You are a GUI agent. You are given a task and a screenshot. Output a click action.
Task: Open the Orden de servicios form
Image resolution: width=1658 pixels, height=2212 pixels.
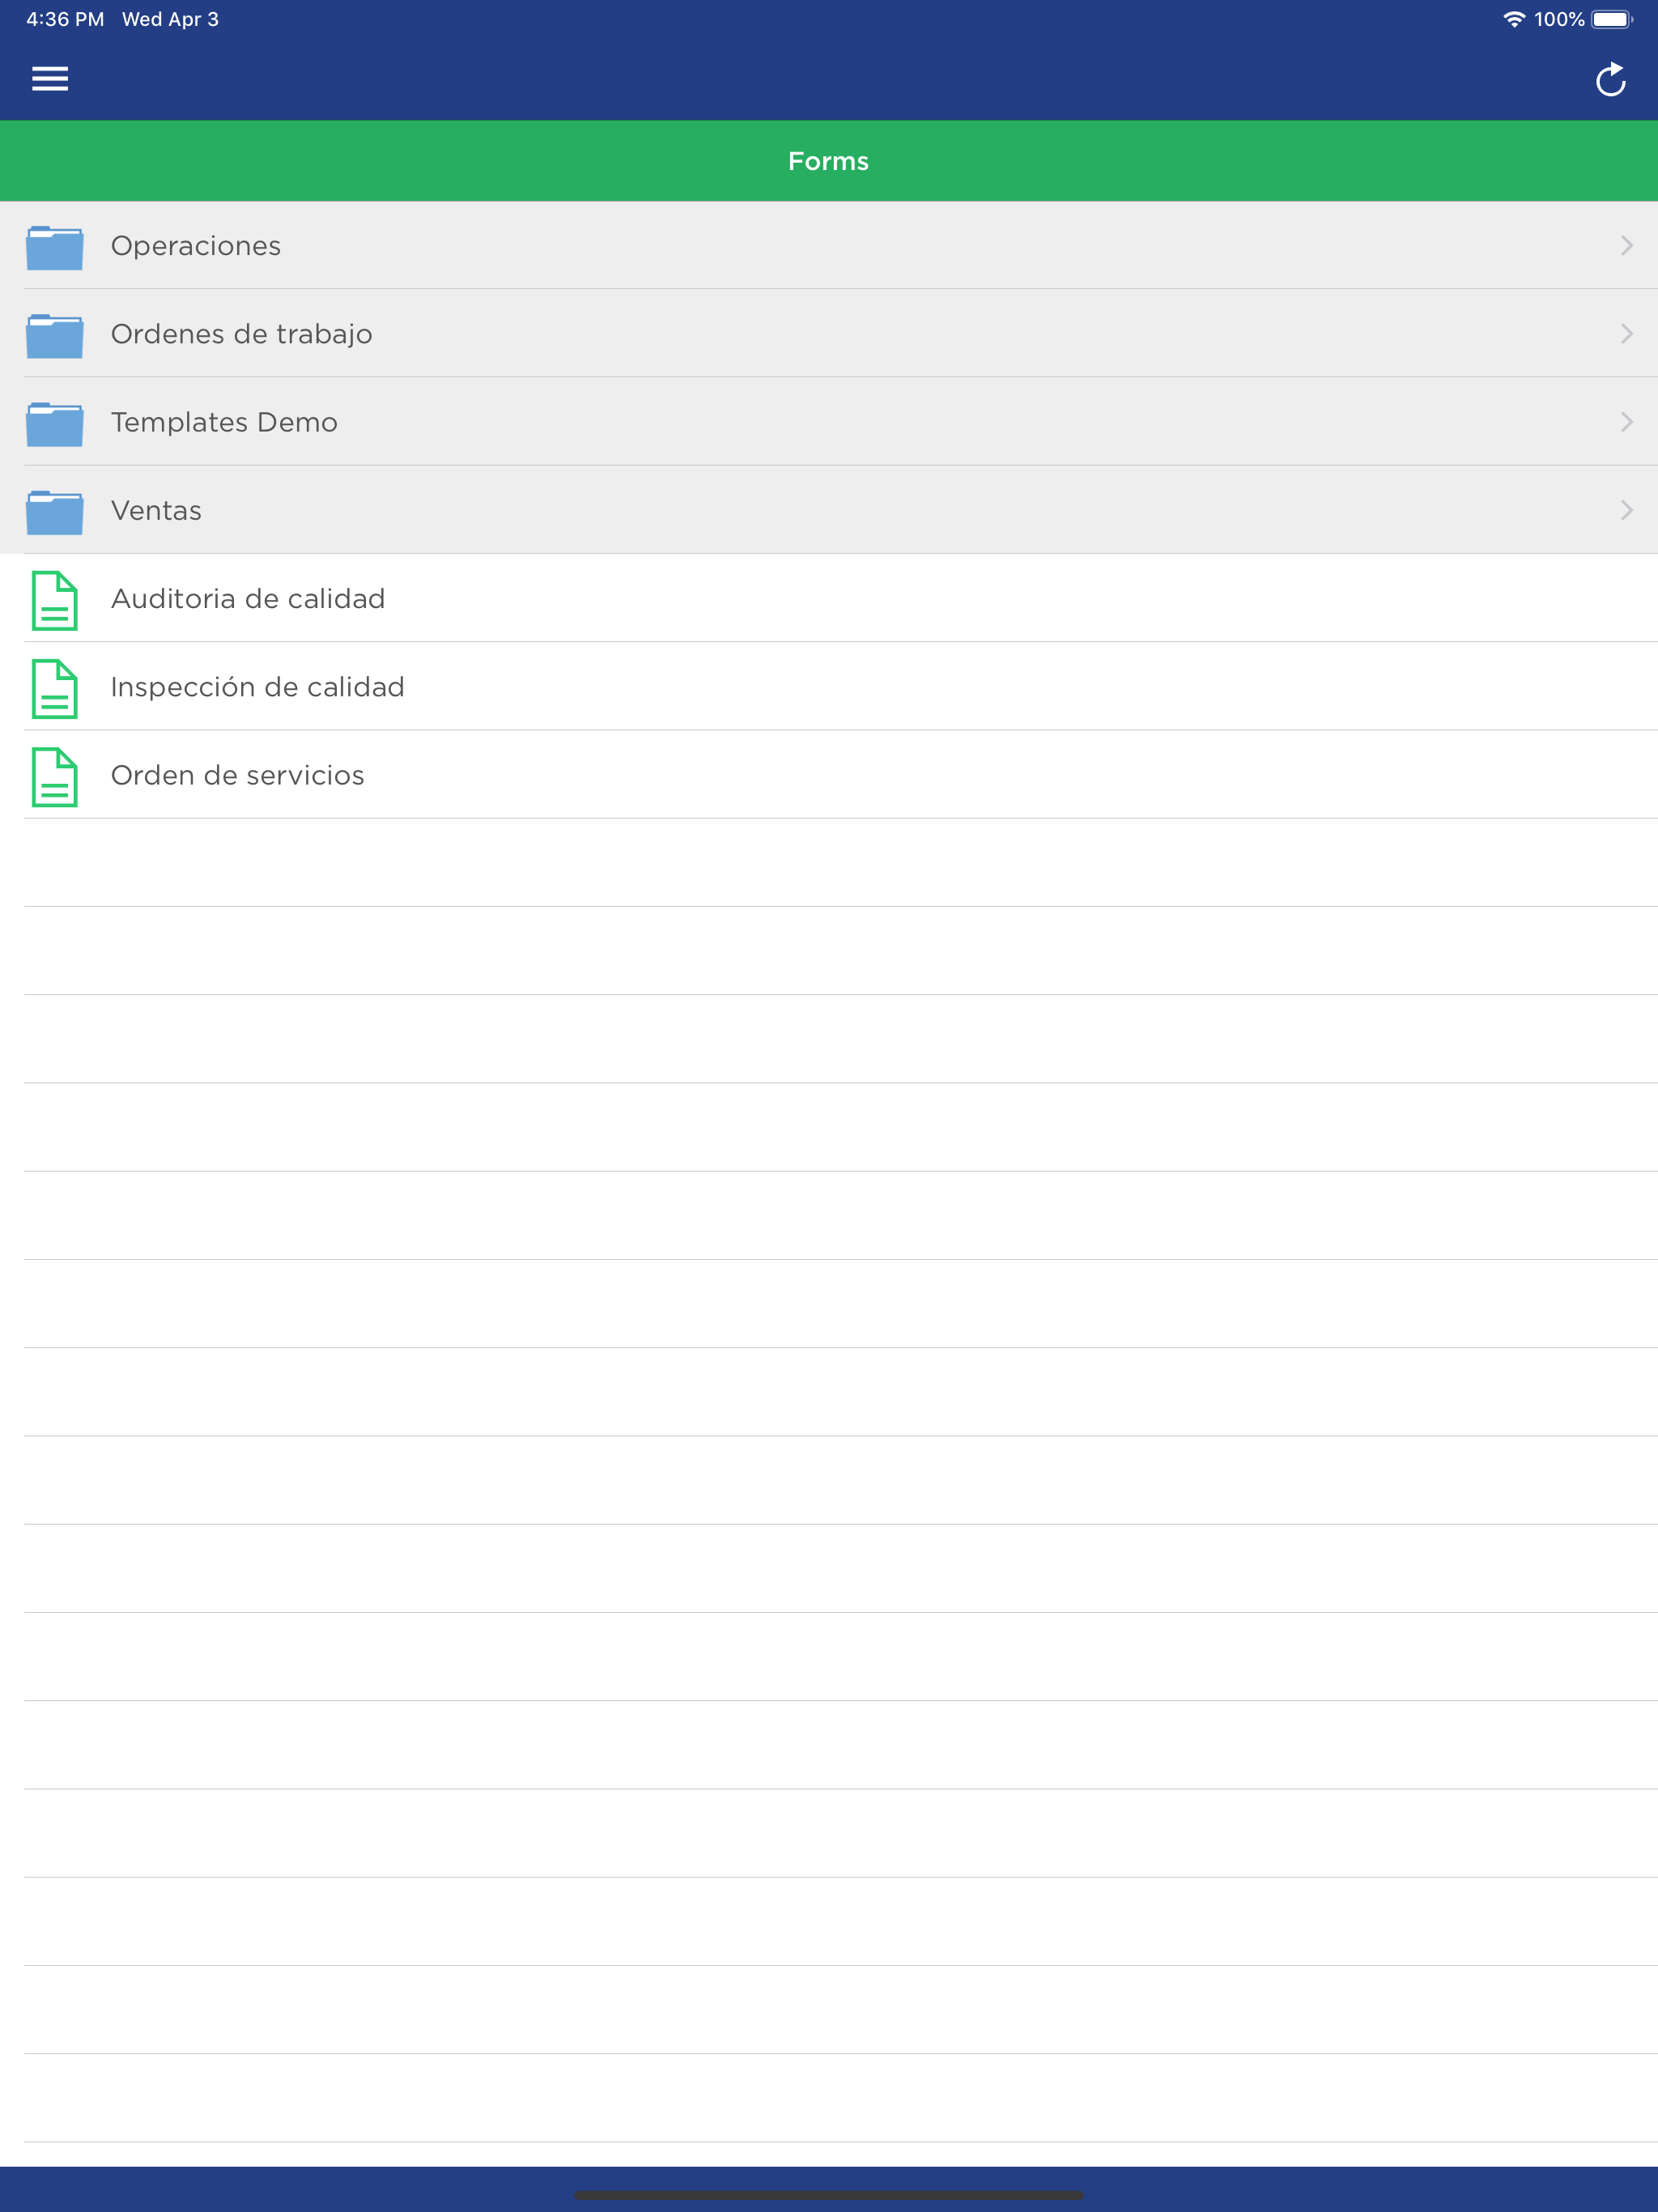click(x=829, y=774)
